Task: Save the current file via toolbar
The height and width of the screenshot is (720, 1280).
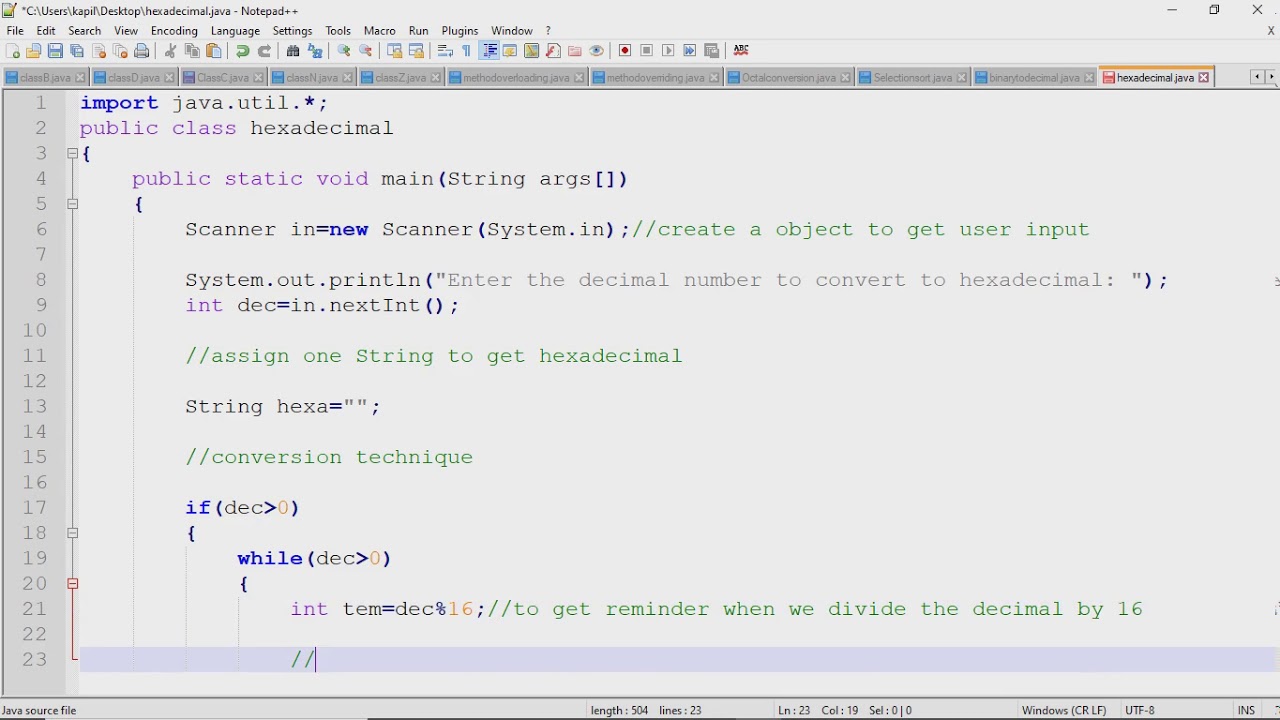Action: coord(55,51)
